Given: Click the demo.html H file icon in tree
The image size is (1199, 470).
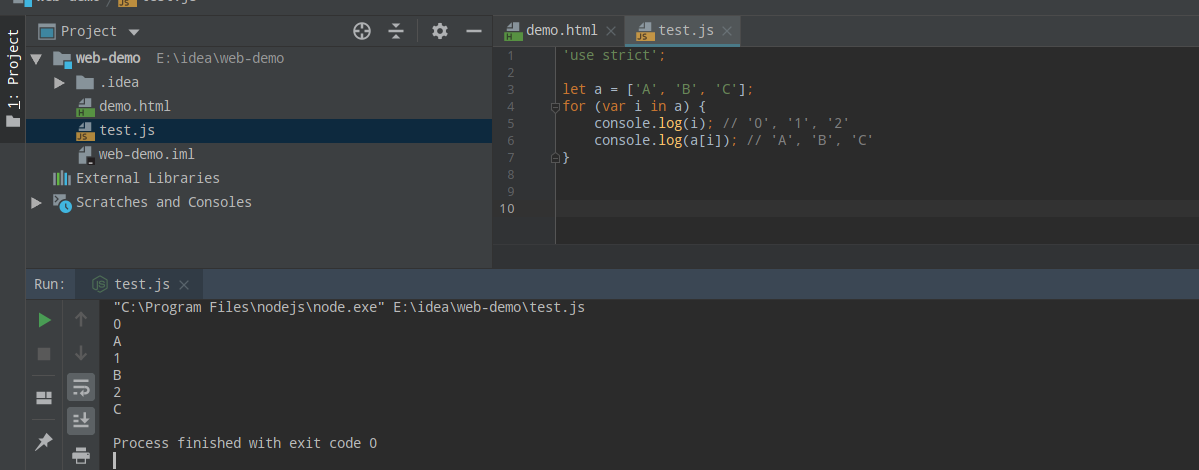Looking at the screenshot, I should pos(85,106).
